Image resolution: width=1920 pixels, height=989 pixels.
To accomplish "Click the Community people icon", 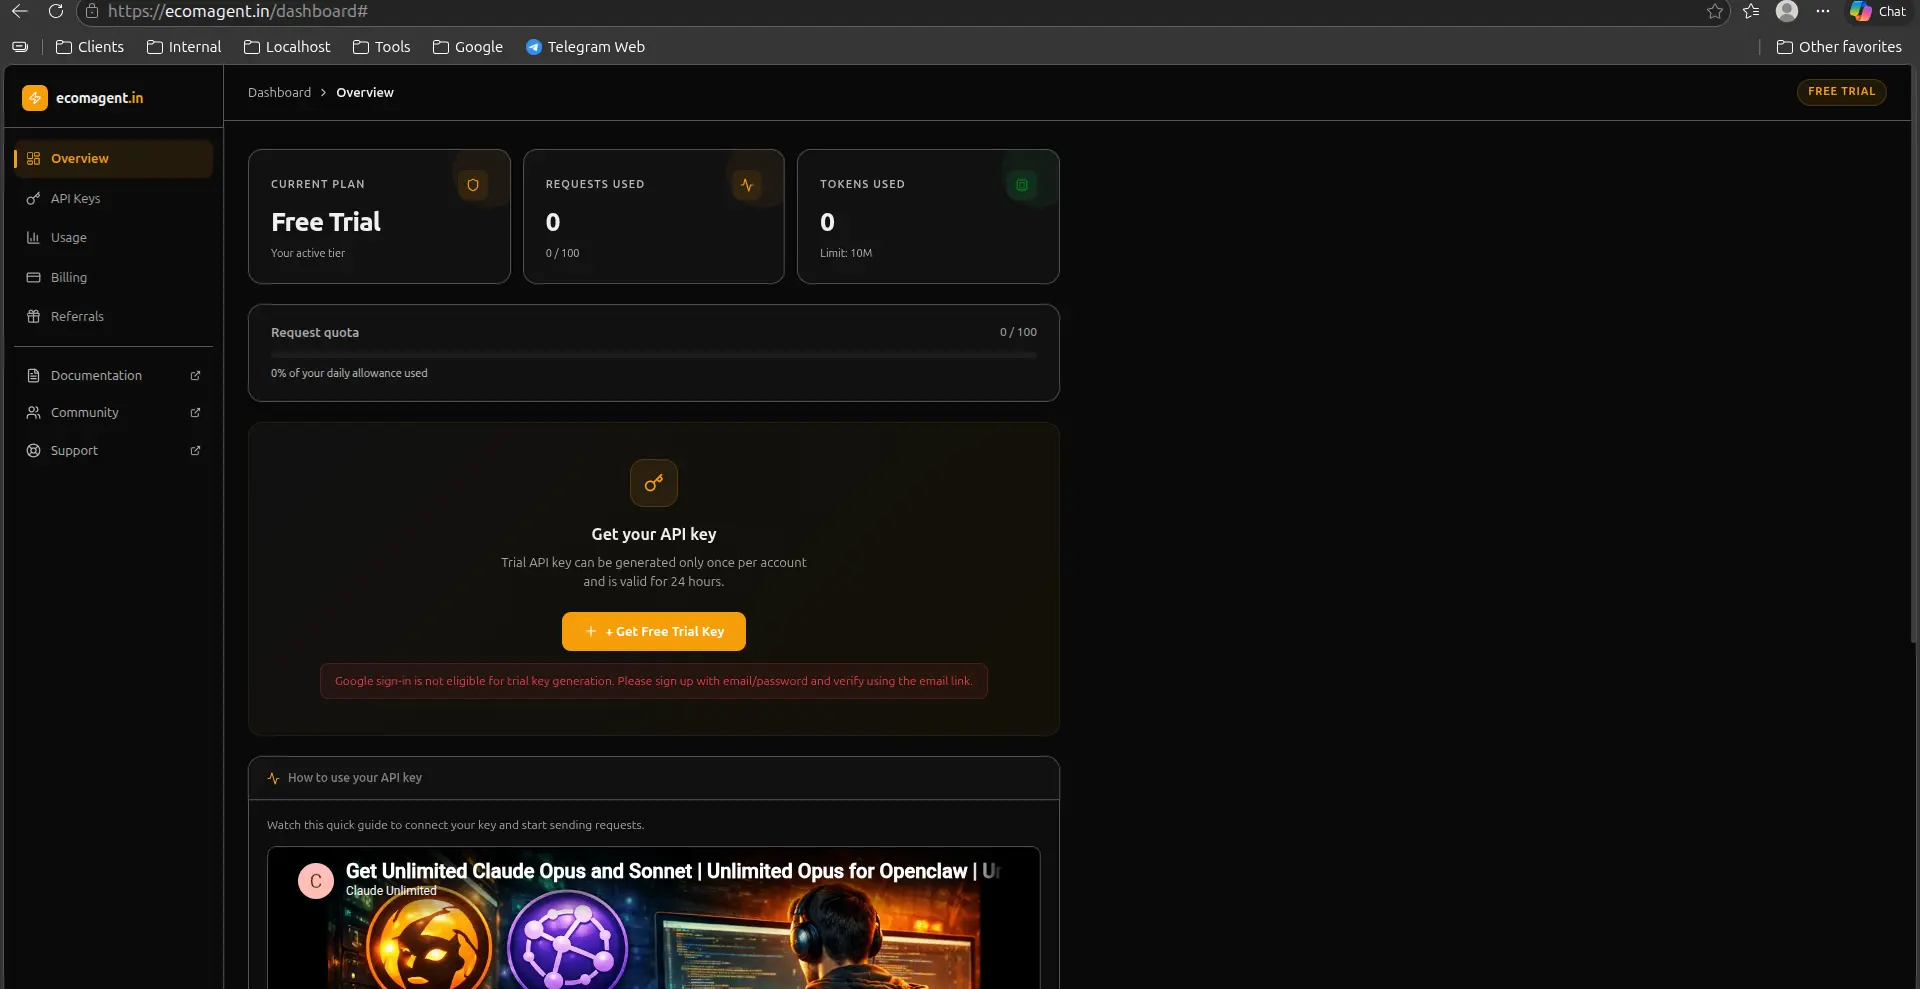I will click(33, 412).
